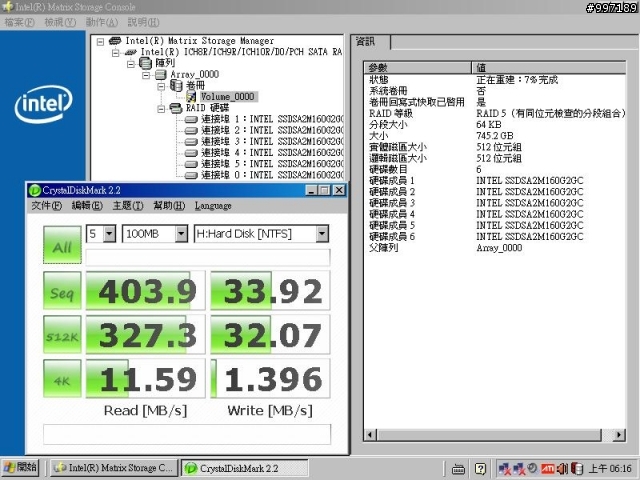Start the 512K benchmark test
Image resolution: width=640 pixels, height=480 pixels.
point(62,335)
